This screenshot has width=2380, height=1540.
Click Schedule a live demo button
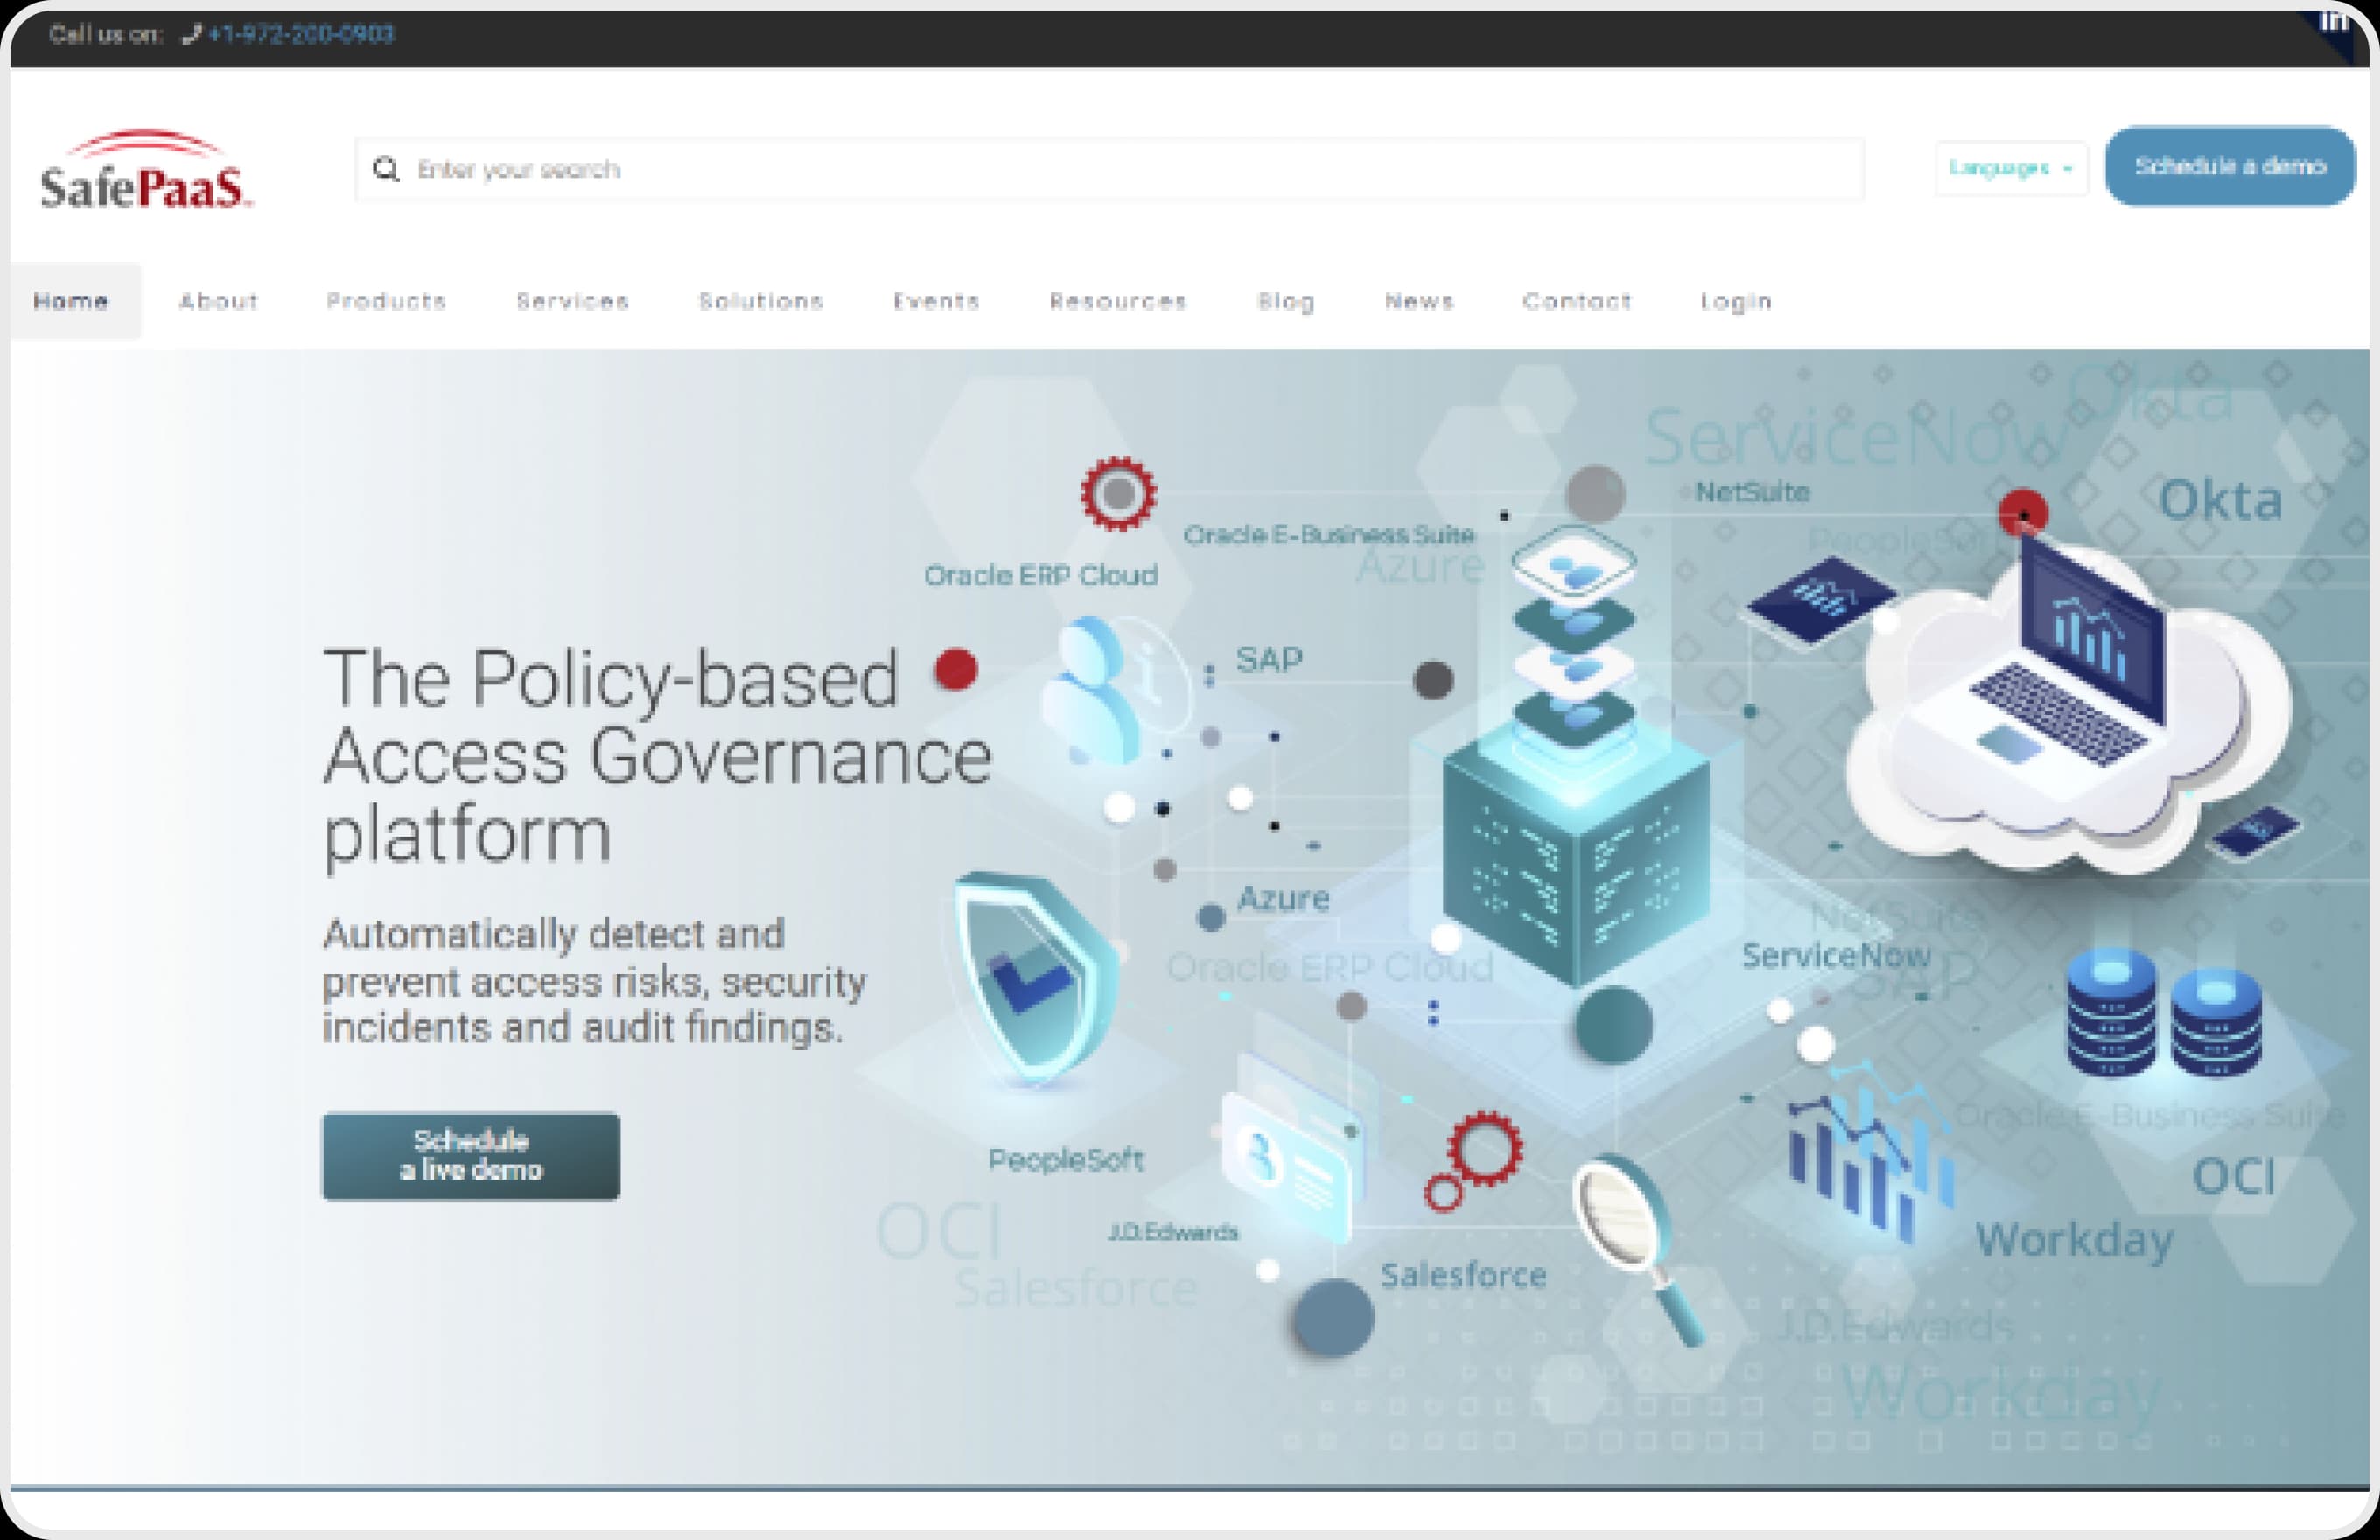tap(471, 1156)
